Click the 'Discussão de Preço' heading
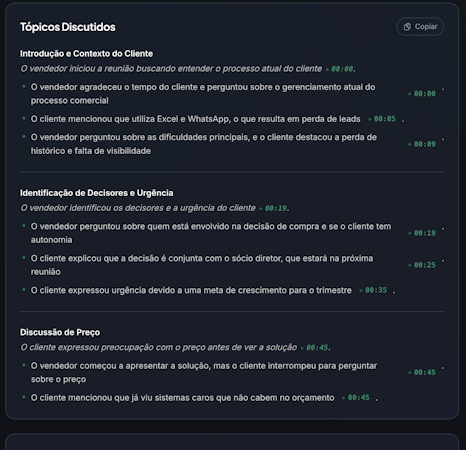This screenshot has width=466, height=450. [60, 332]
